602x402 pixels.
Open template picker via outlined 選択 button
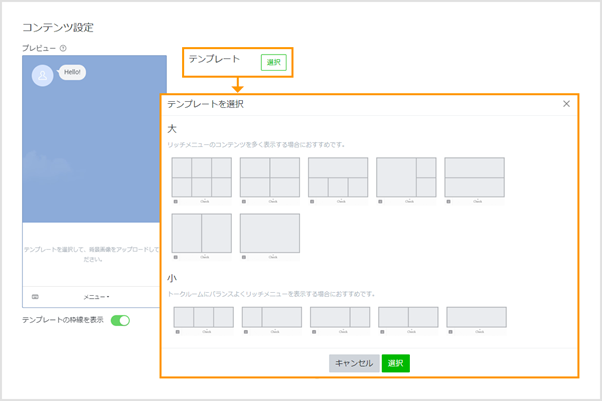tap(273, 62)
